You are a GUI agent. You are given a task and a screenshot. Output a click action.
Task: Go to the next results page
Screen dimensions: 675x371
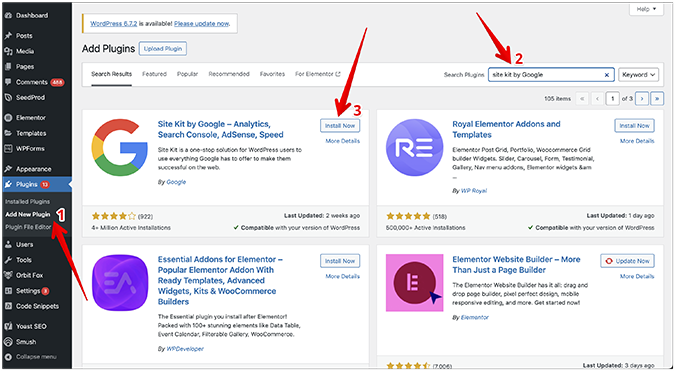point(642,99)
